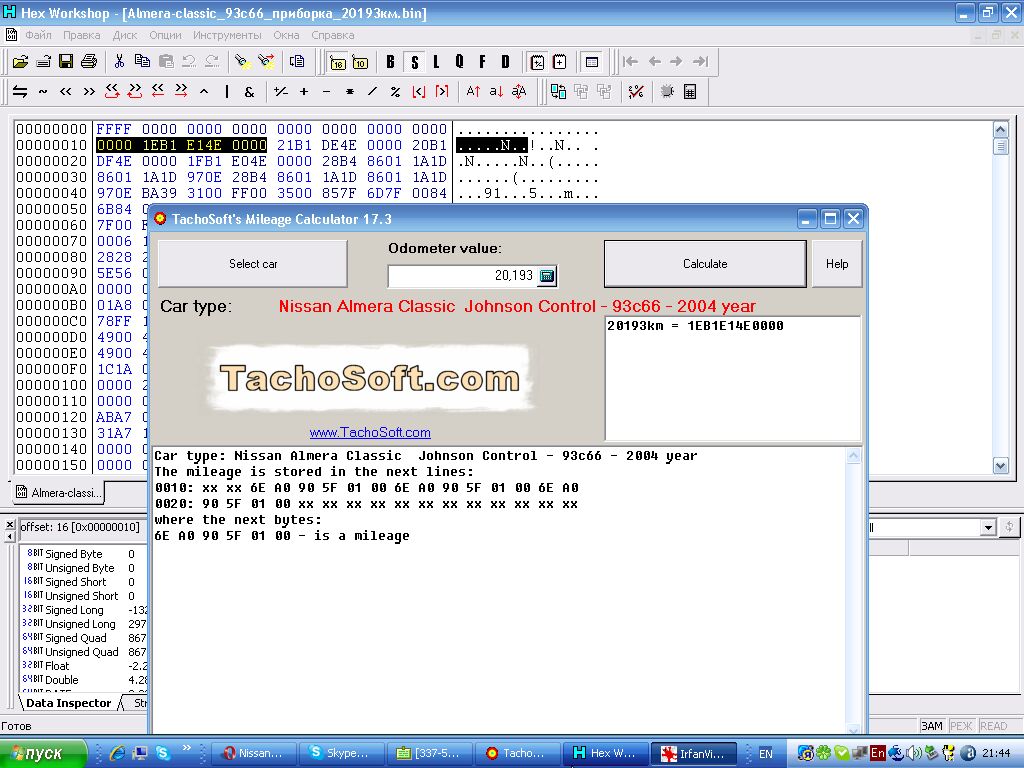
Task: Toggle hexadecimal offset display (16)
Action: 338,63
